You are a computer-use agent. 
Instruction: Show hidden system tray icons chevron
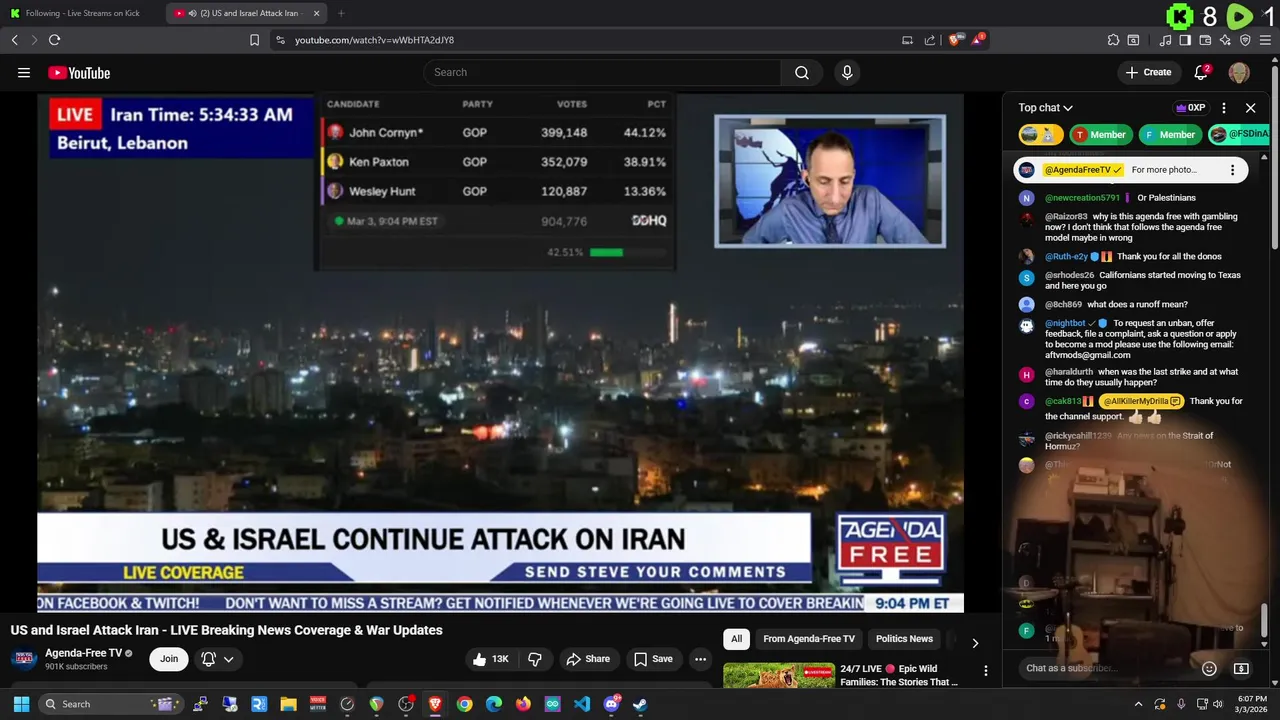click(x=1138, y=704)
